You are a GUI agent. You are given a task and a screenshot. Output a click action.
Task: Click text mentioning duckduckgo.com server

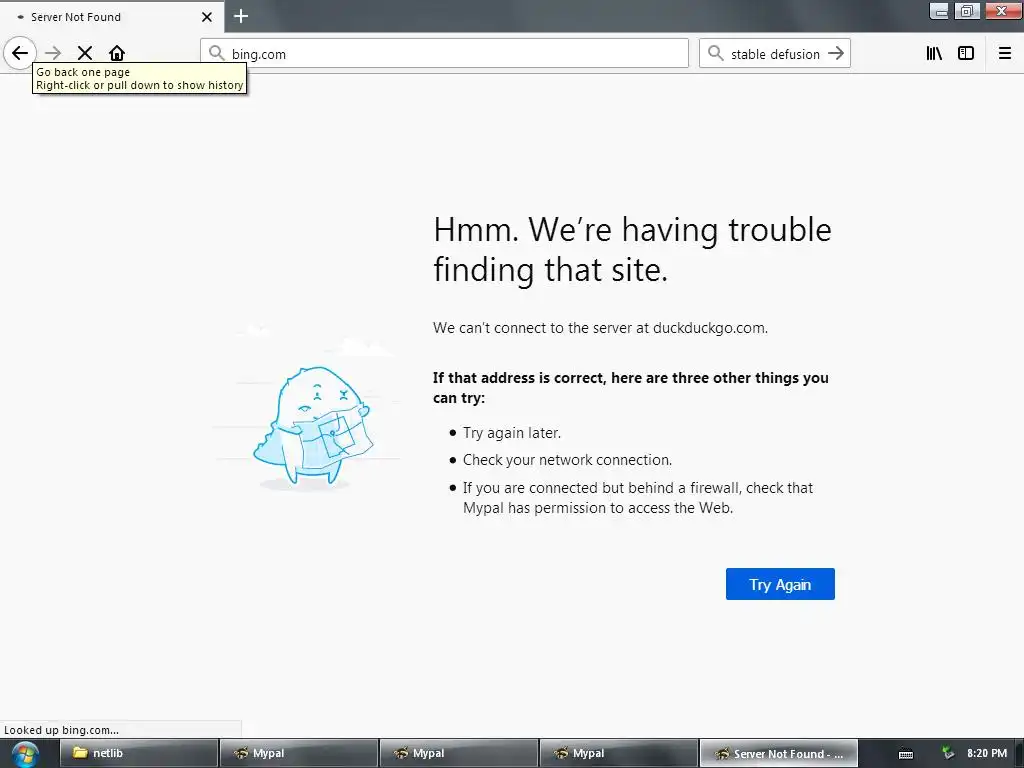(x=600, y=328)
